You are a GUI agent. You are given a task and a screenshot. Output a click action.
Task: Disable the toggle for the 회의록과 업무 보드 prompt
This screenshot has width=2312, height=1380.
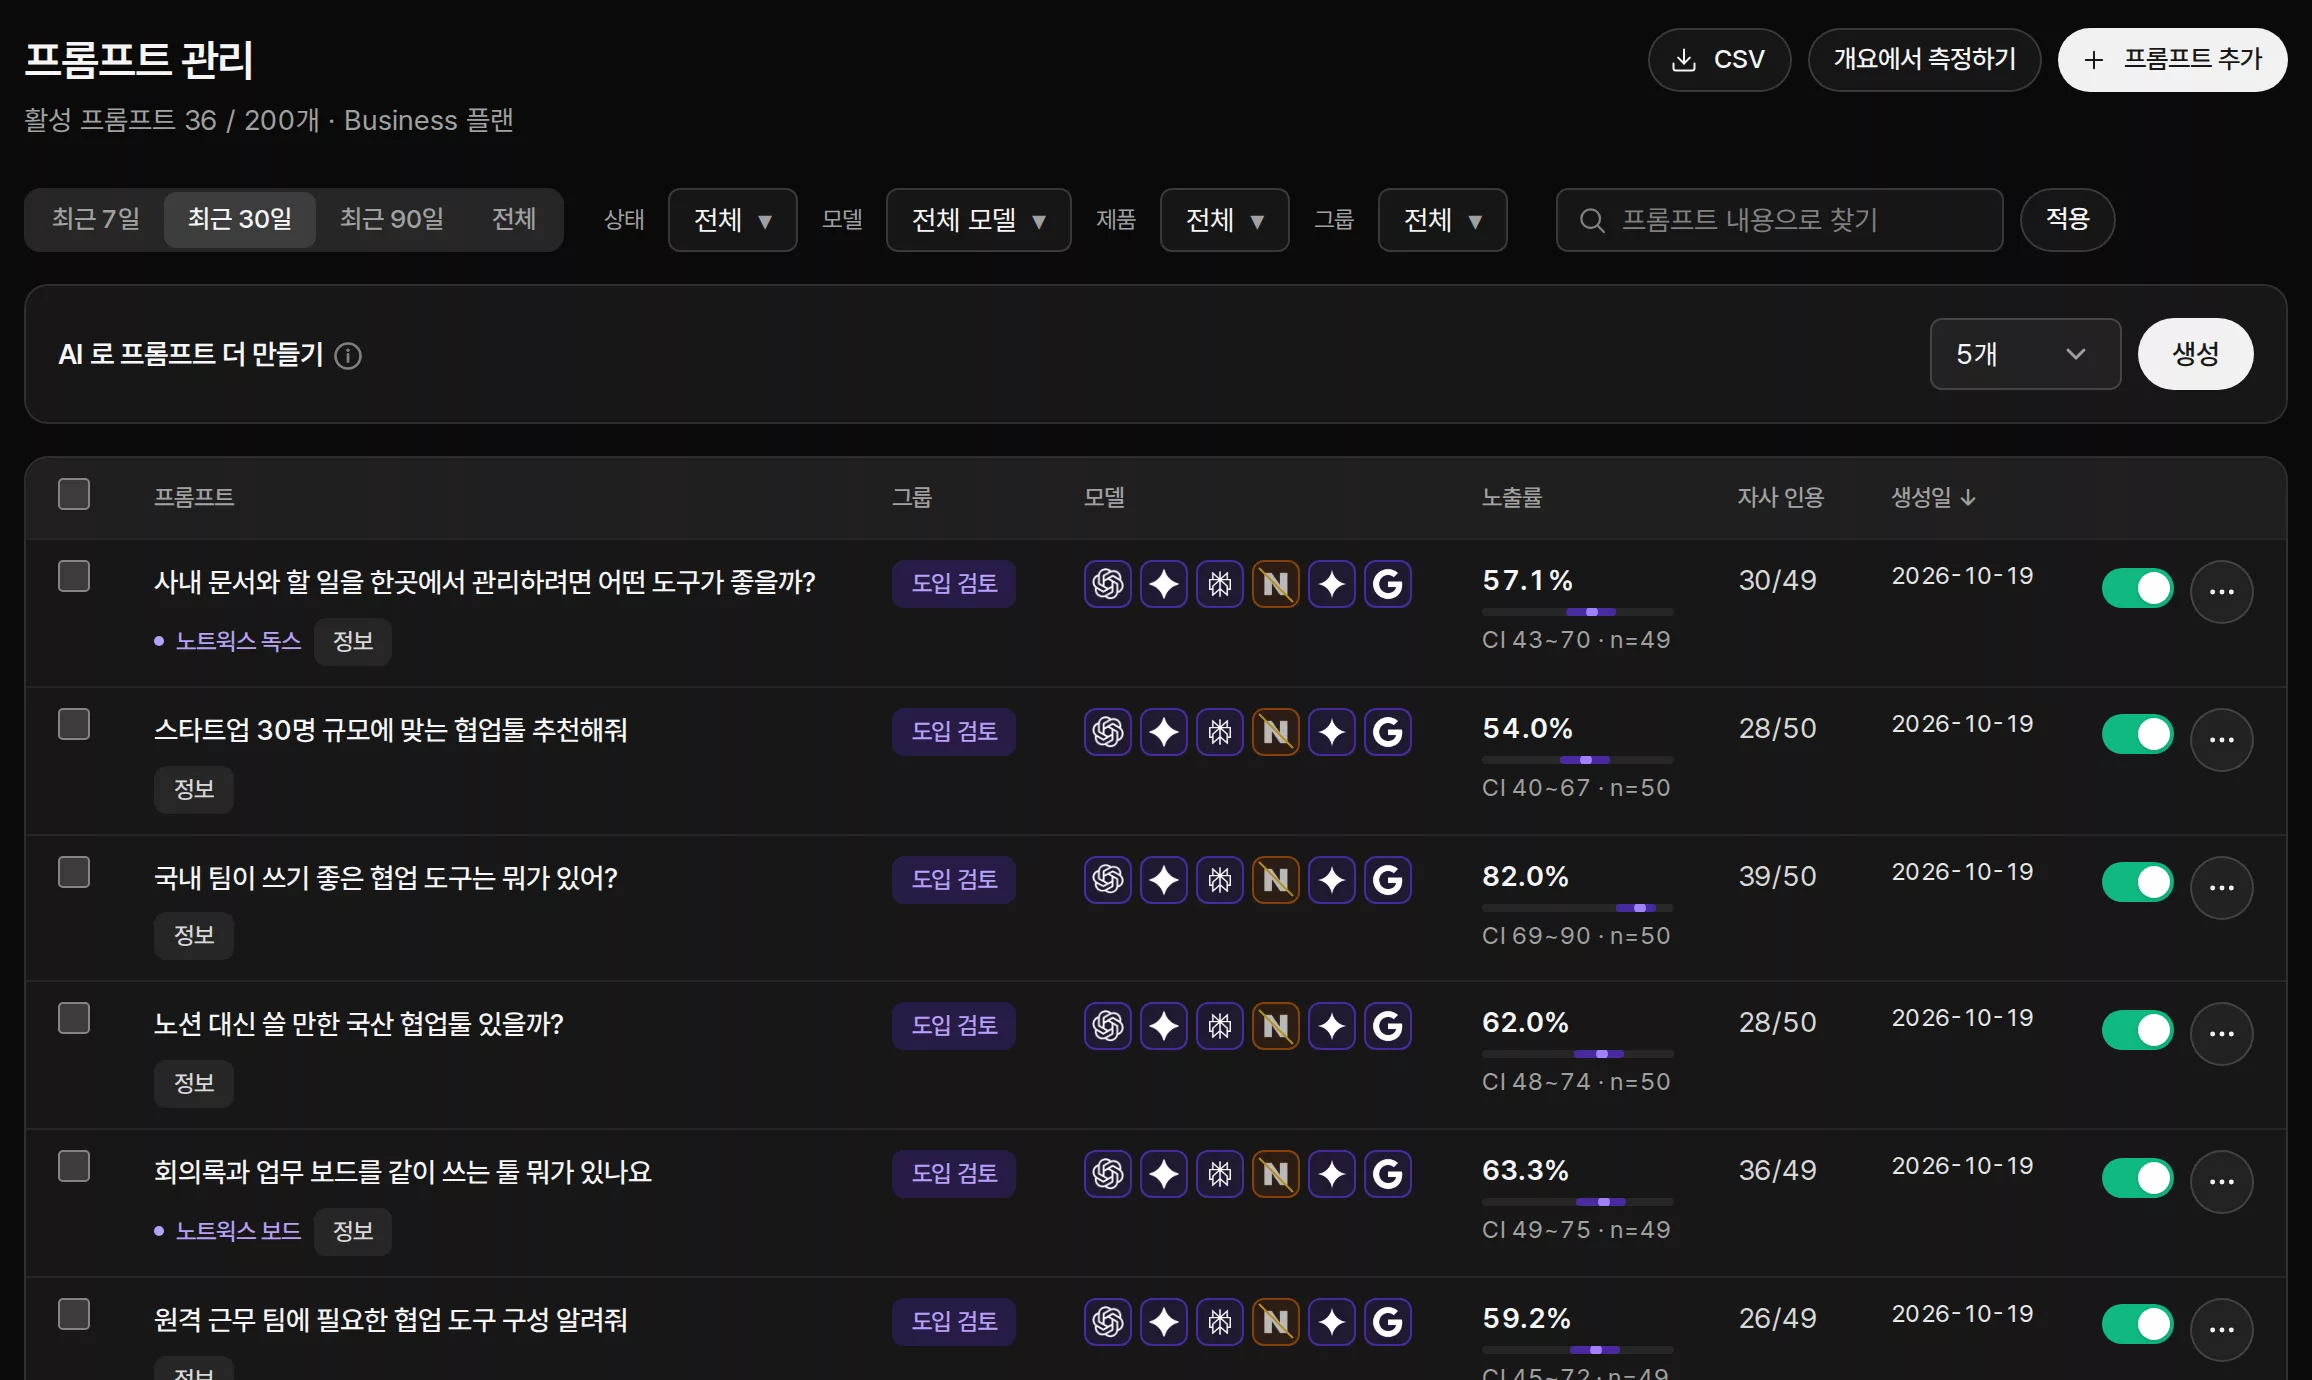[x=2137, y=1177]
